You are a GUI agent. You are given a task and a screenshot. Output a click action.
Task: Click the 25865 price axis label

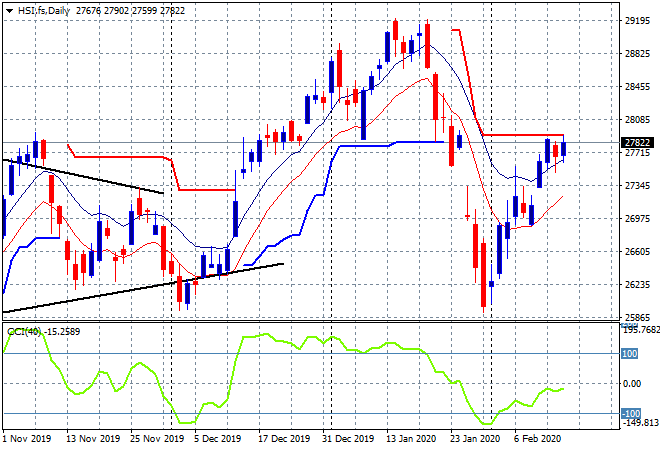point(637,317)
